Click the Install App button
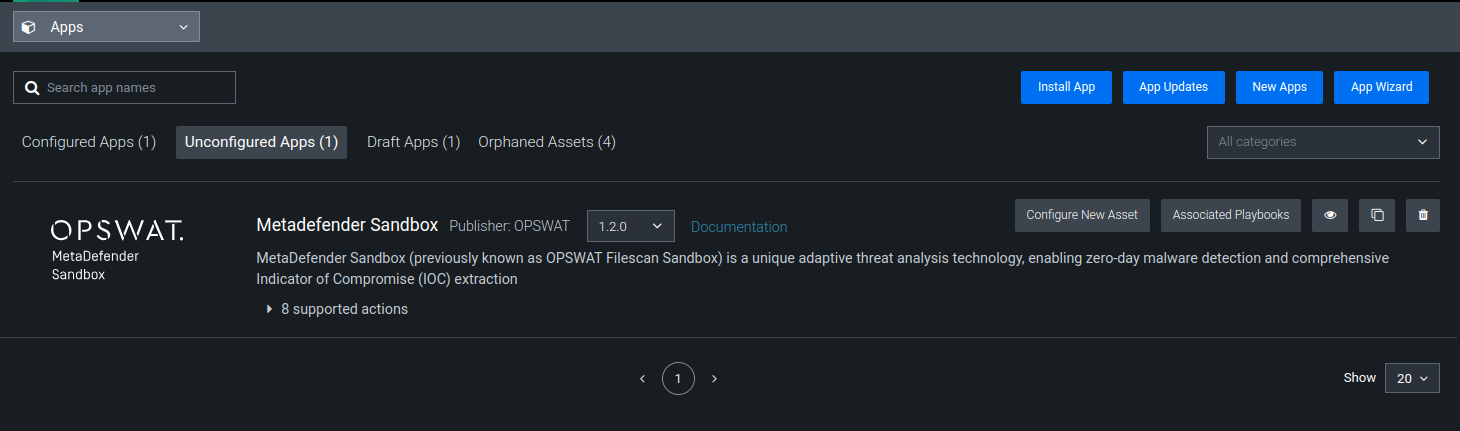 pyautogui.click(x=1066, y=87)
